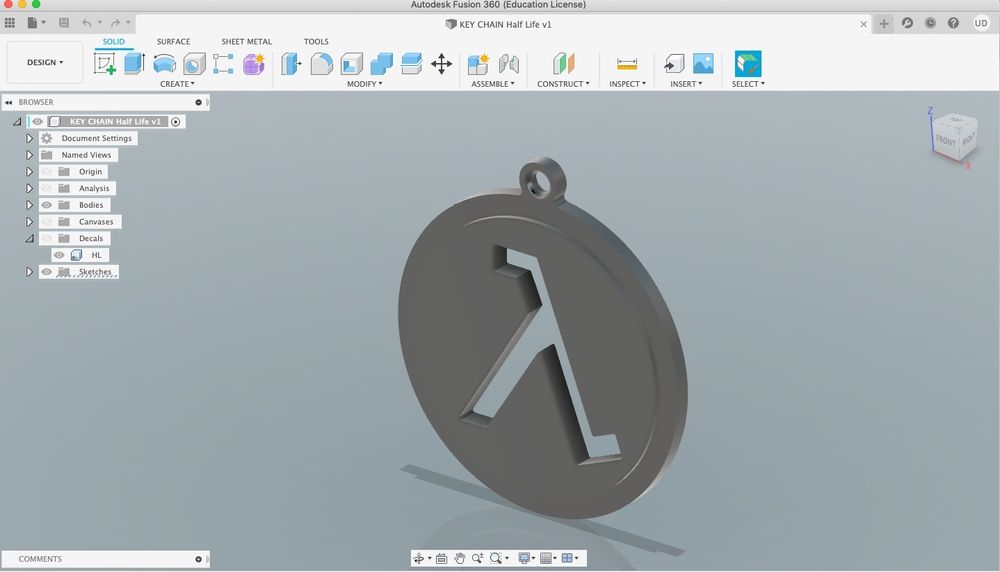Screen dimensions: 1000x572
Task: Toggle visibility of the Bodies folder
Action: pyautogui.click(x=47, y=205)
